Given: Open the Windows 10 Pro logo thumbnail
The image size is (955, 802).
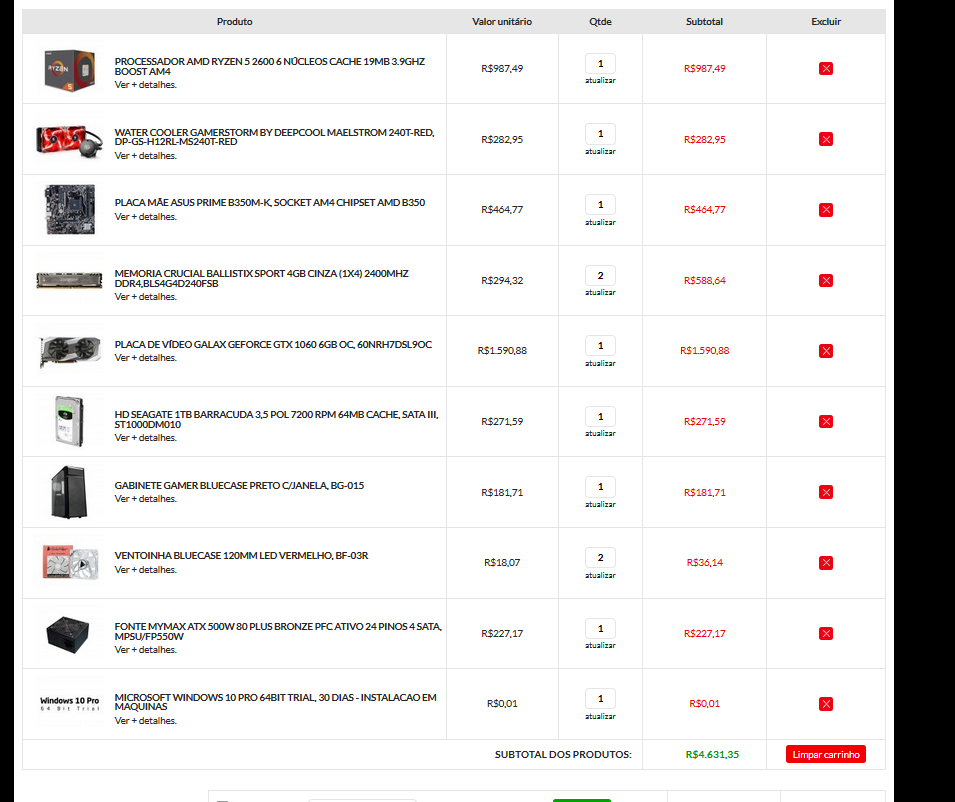Looking at the screenshot, I should 69,704.
